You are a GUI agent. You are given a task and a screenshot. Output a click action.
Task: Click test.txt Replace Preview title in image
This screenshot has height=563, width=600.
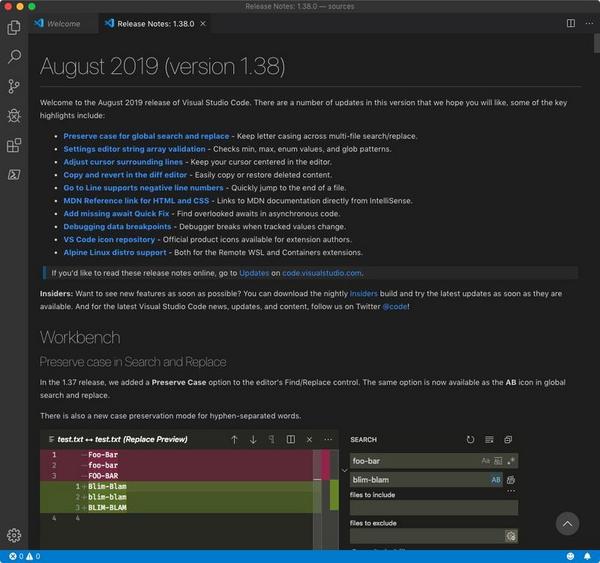(122, 439)
